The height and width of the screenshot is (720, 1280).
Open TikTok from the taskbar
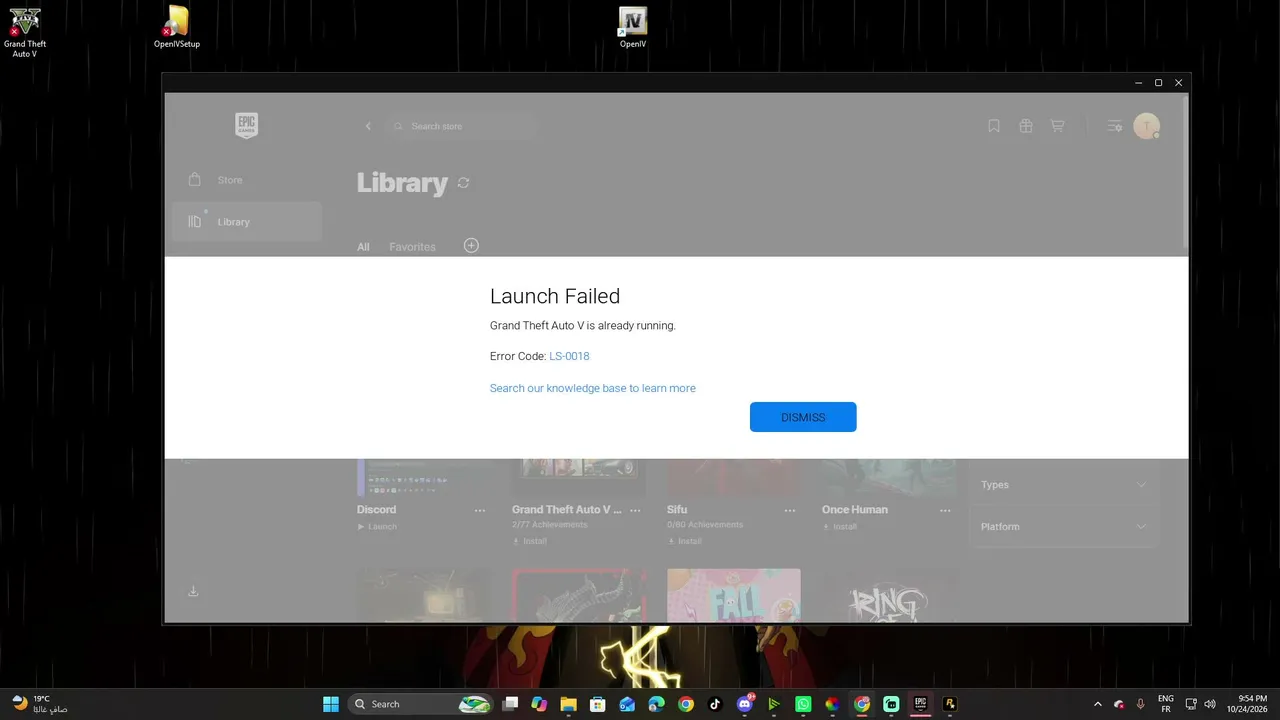tap(715, 704)
